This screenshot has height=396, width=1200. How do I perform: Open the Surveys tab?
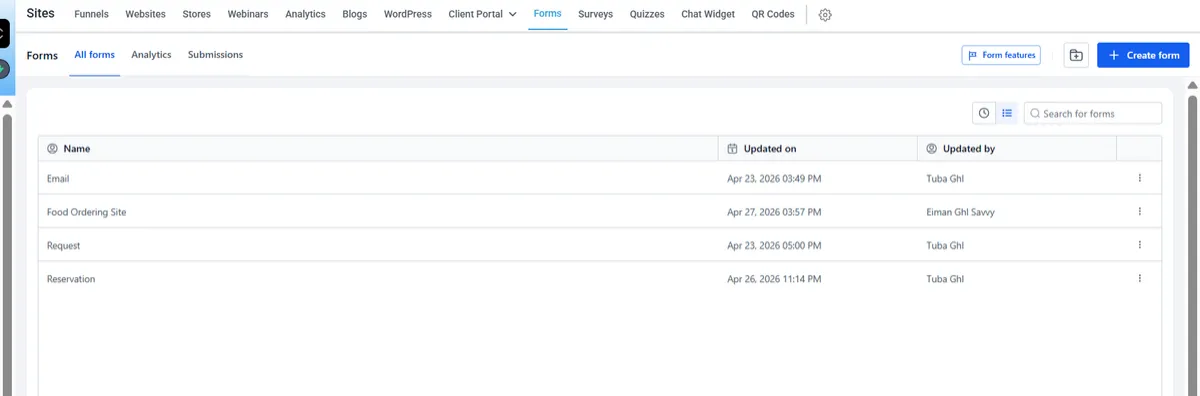click(x=595, y=15)
